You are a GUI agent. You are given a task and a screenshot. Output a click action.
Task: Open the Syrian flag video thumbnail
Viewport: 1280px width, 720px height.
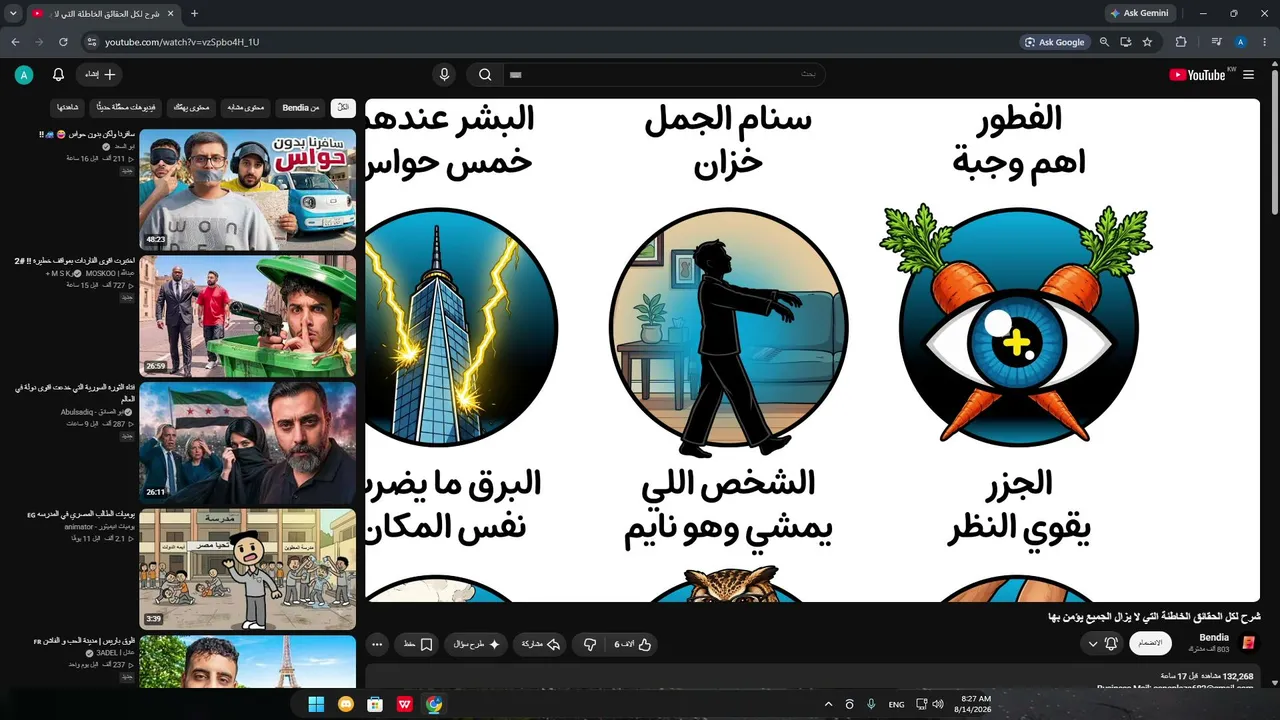247,443
